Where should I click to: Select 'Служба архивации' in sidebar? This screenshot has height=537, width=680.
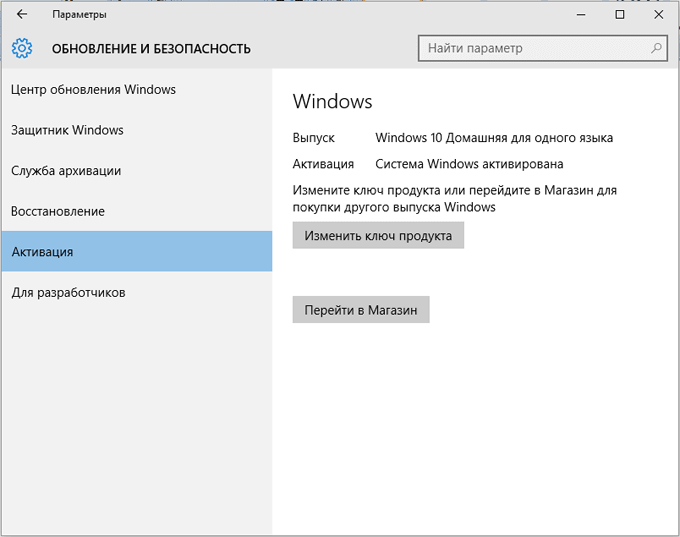[137, 170]
